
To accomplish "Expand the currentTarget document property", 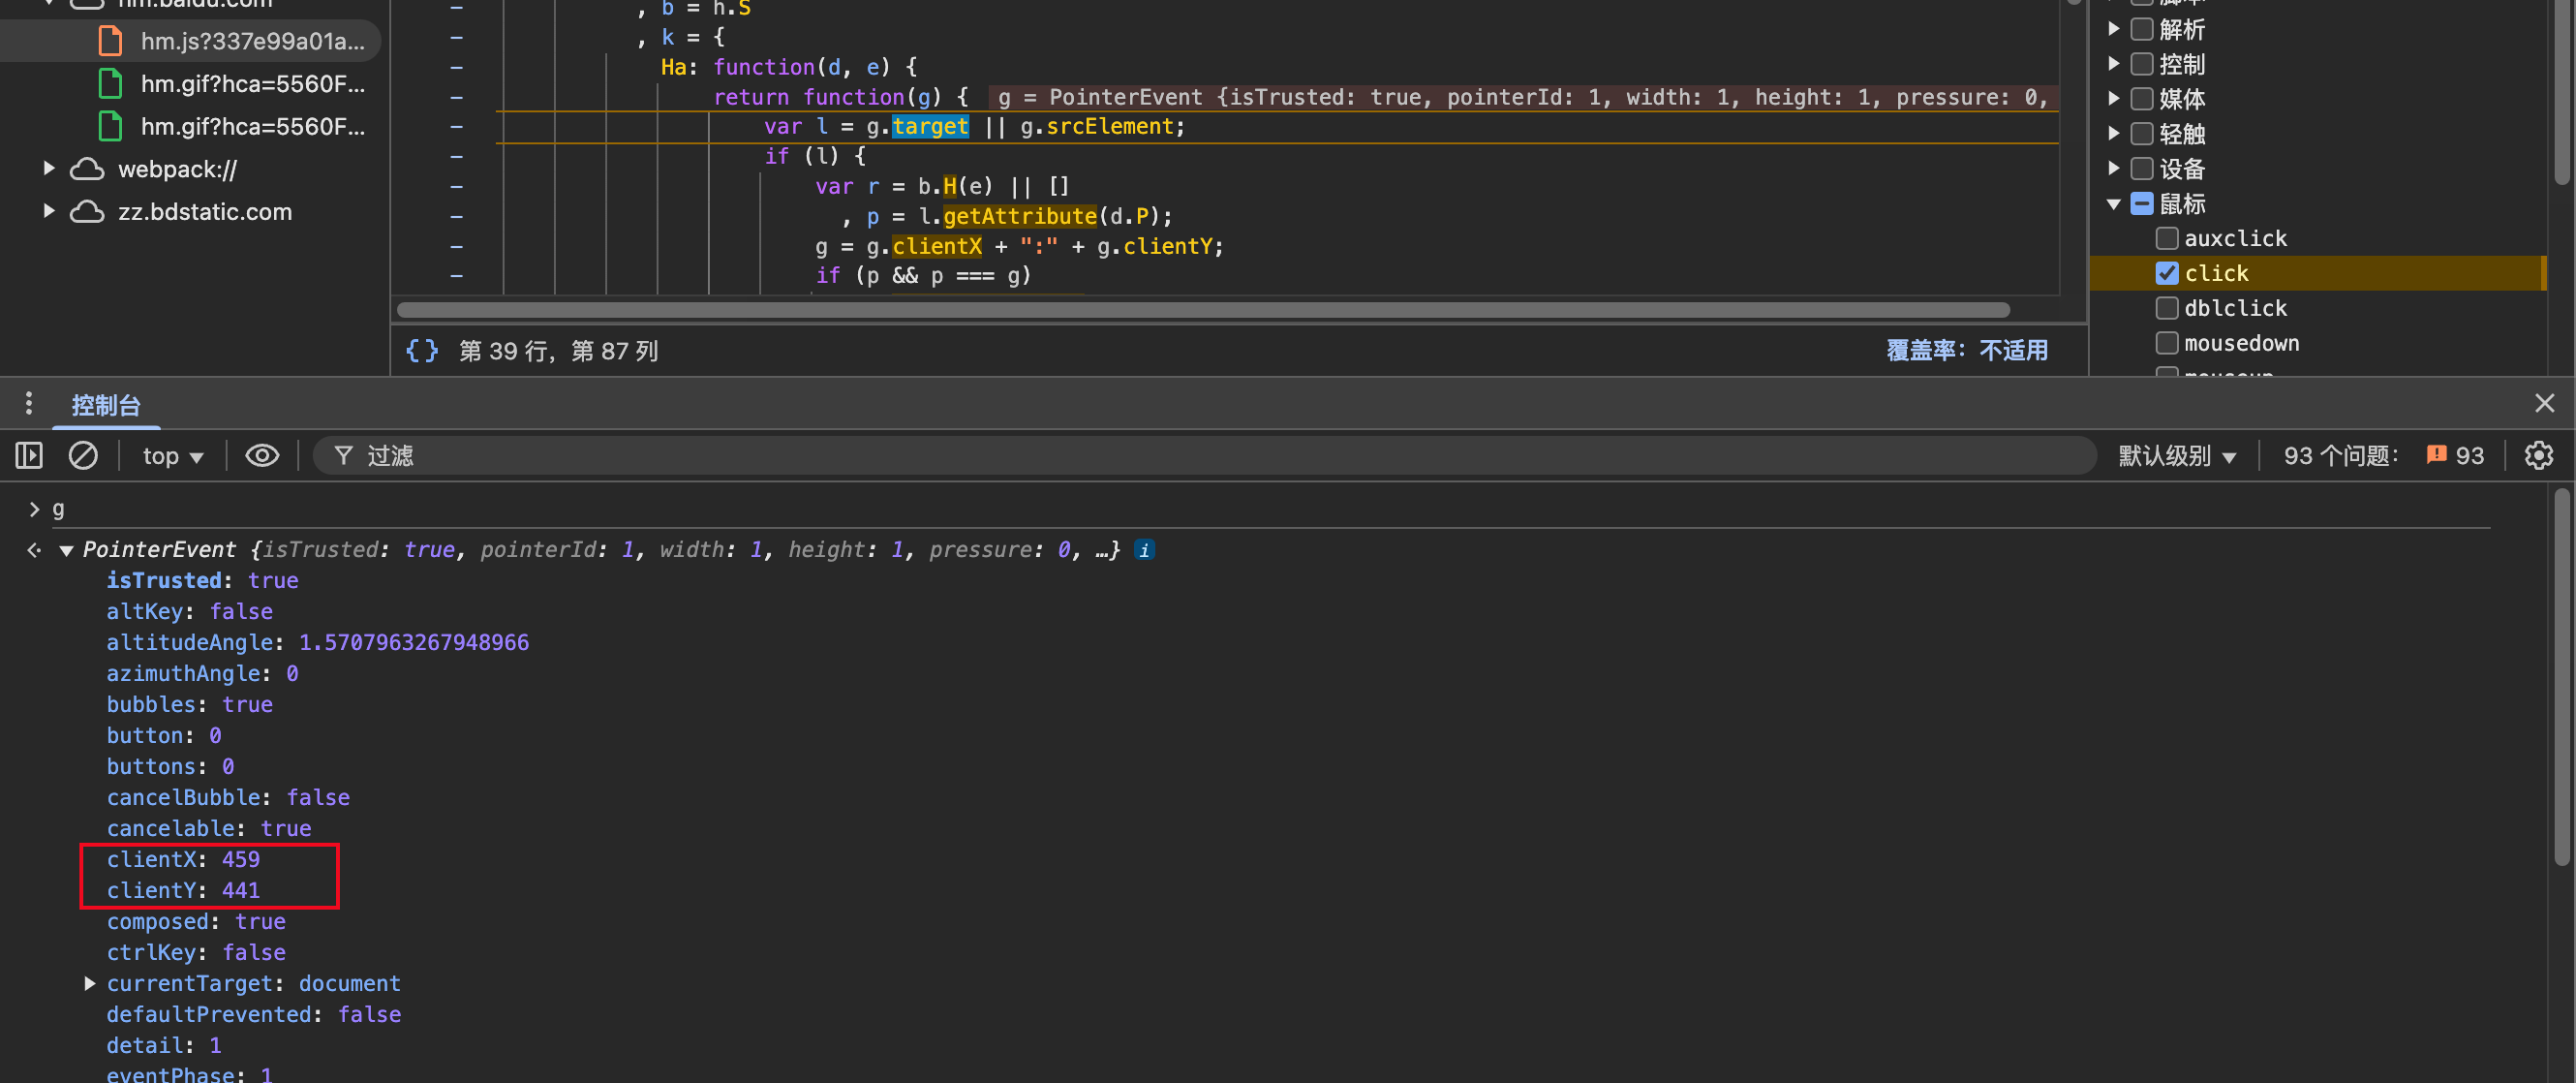I will (90, 984).
